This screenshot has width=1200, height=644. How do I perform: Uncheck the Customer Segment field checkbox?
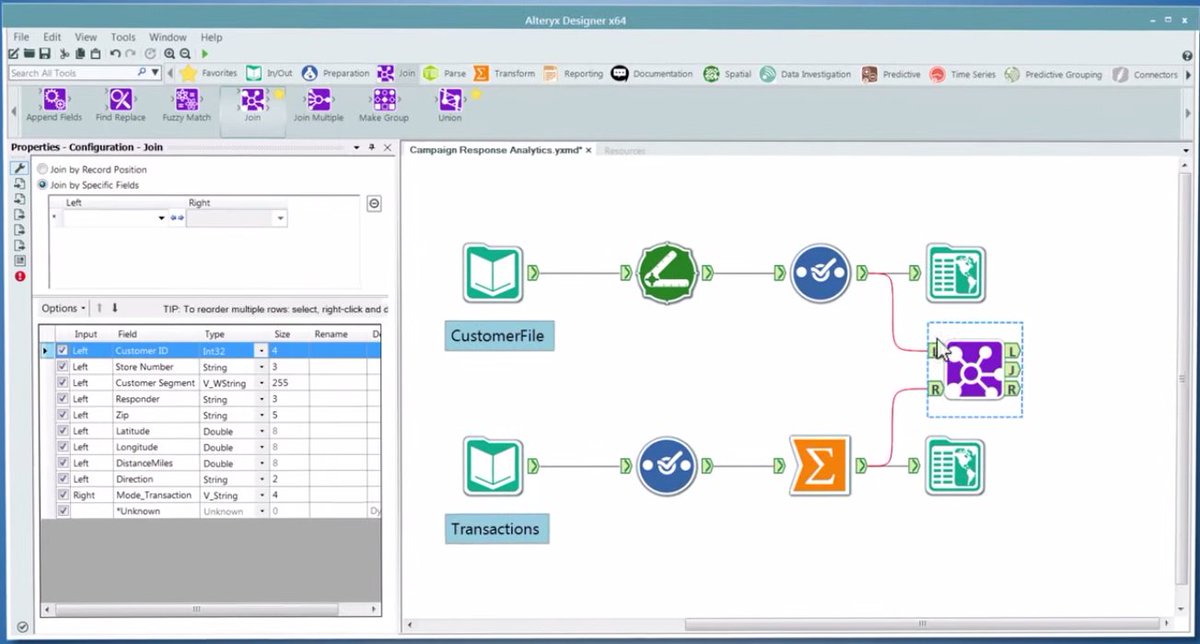coord(63,383)
